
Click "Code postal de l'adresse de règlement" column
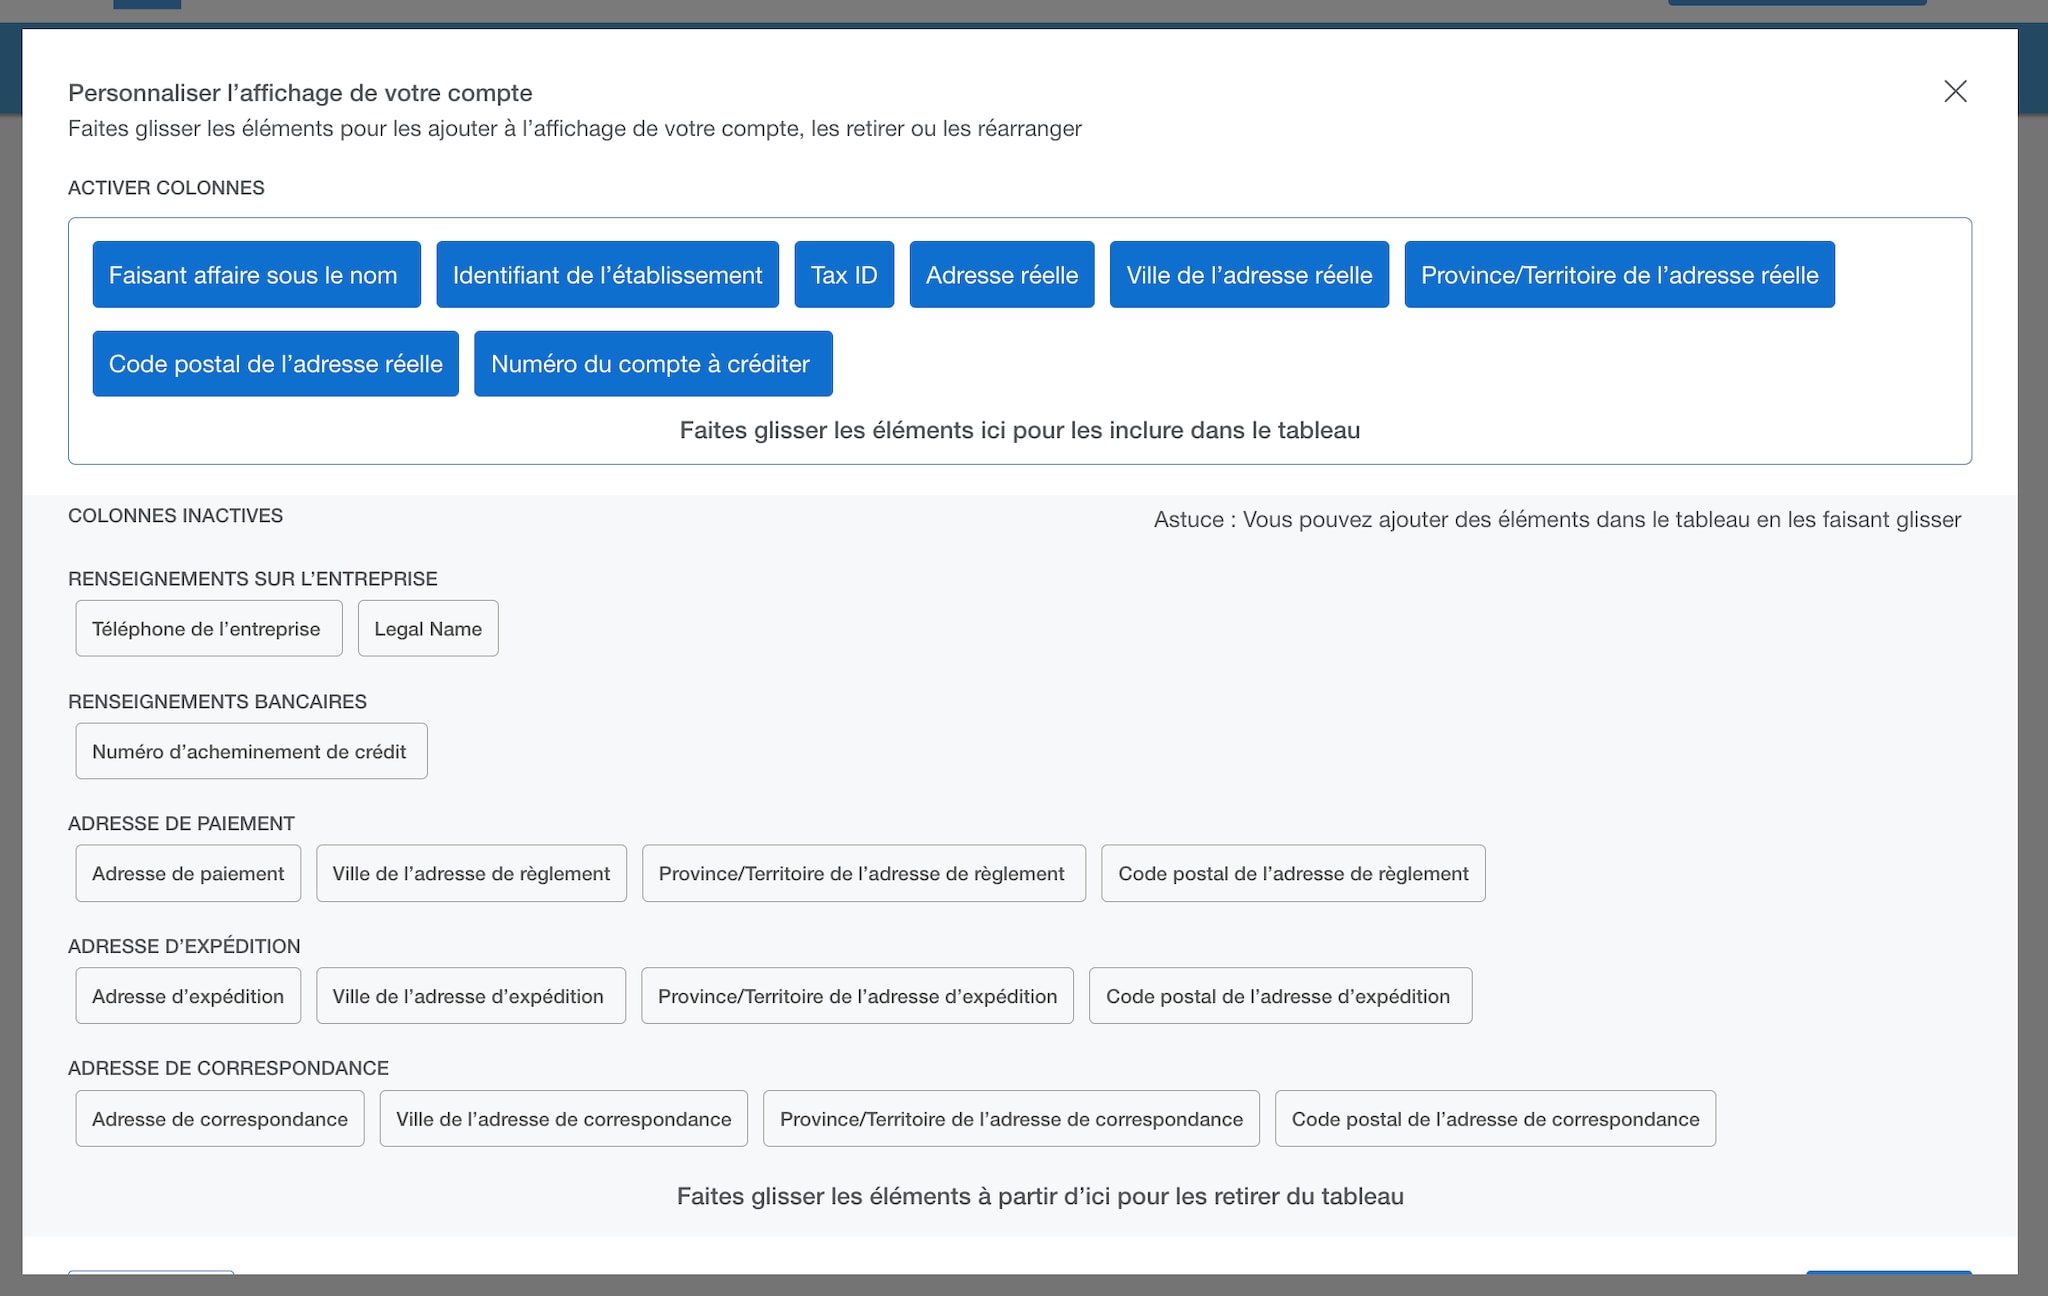[1292, 872]
